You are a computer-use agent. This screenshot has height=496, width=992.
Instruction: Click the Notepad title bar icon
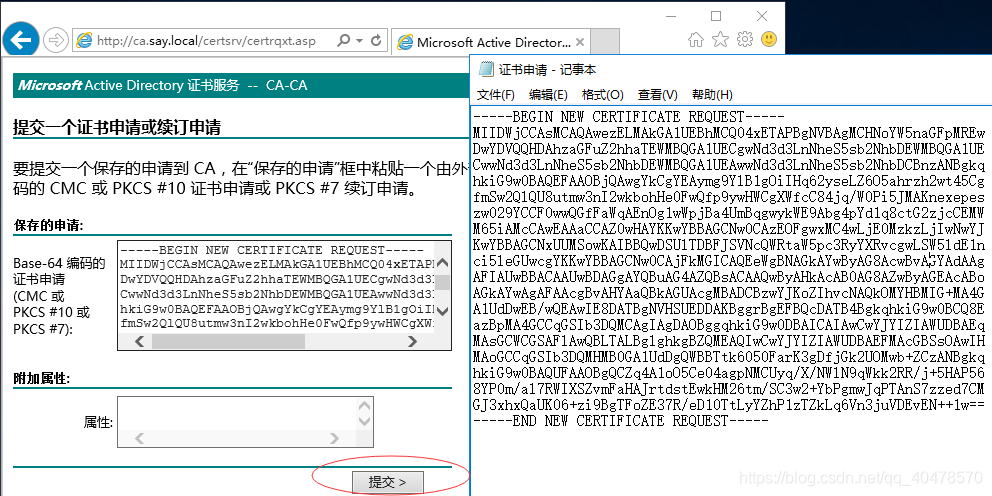(x=486, y=69)
